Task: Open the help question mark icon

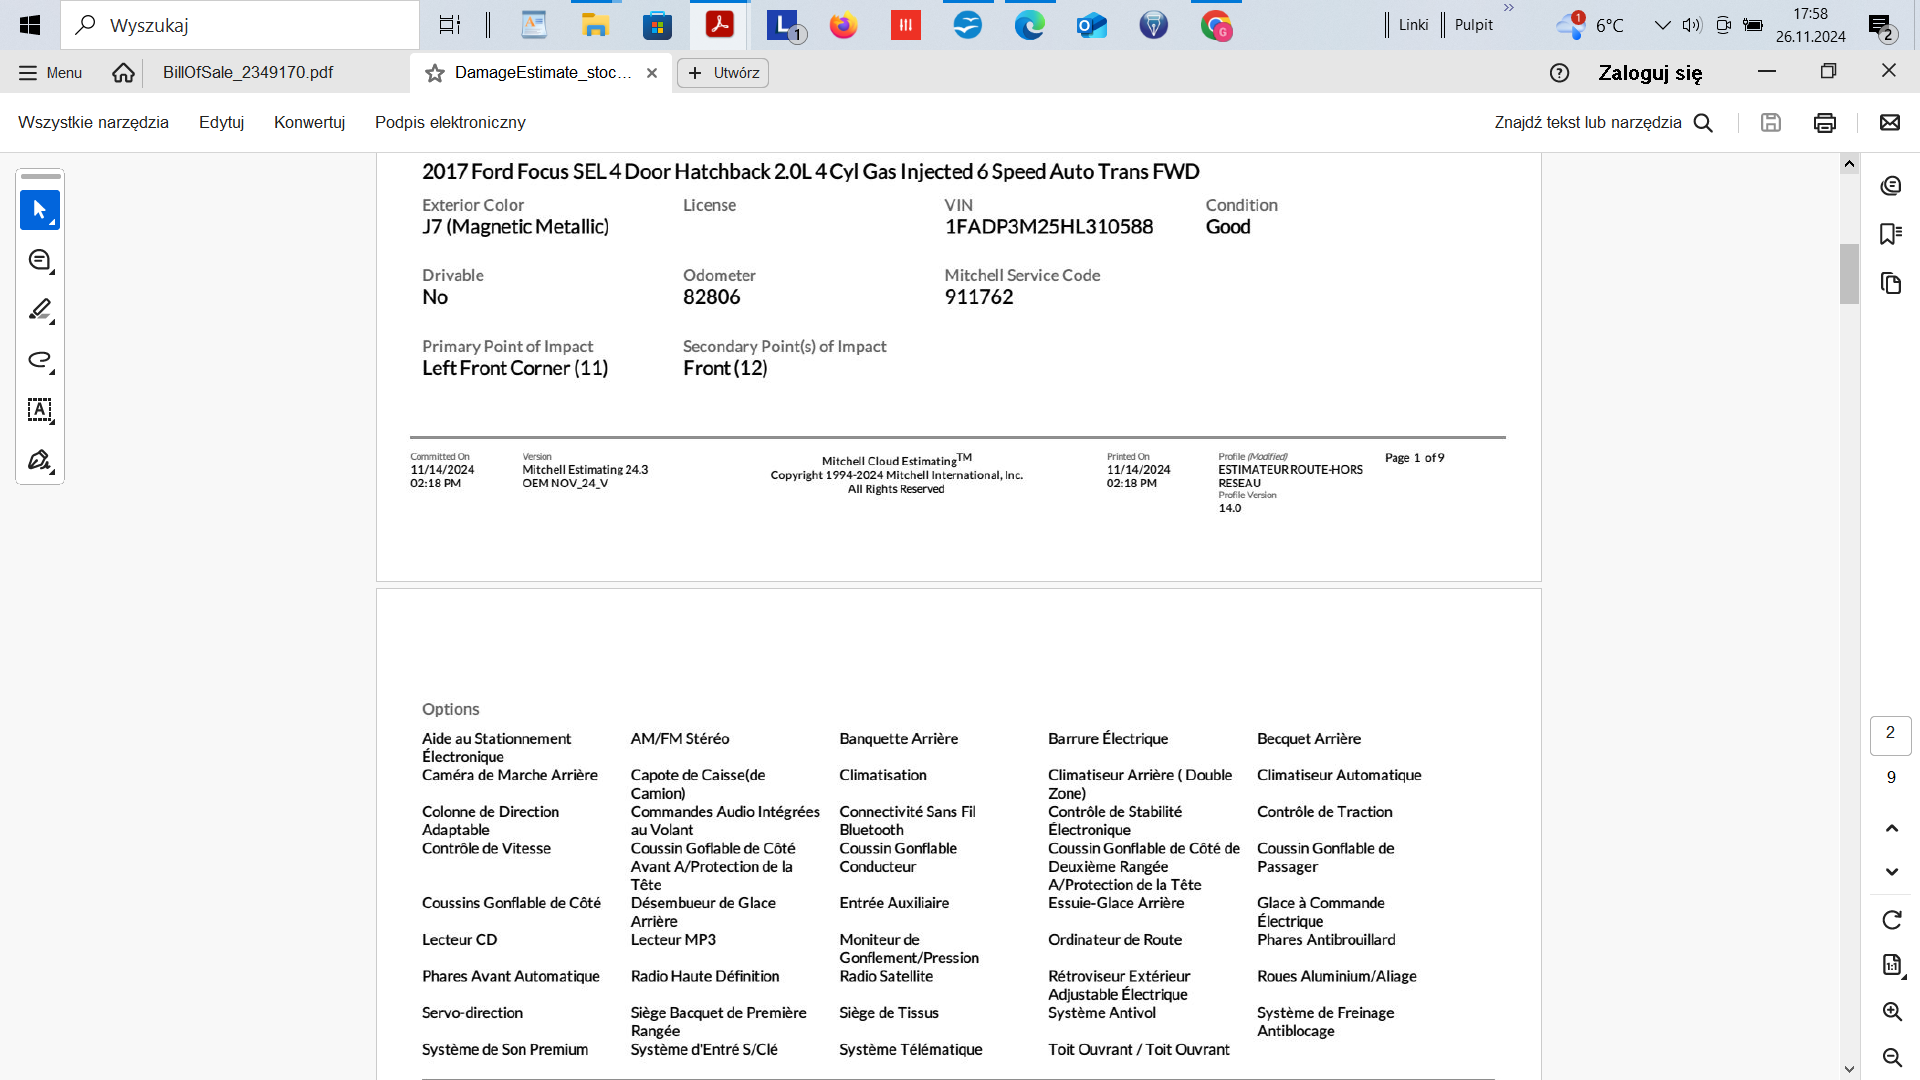Action: point(1559,73)
